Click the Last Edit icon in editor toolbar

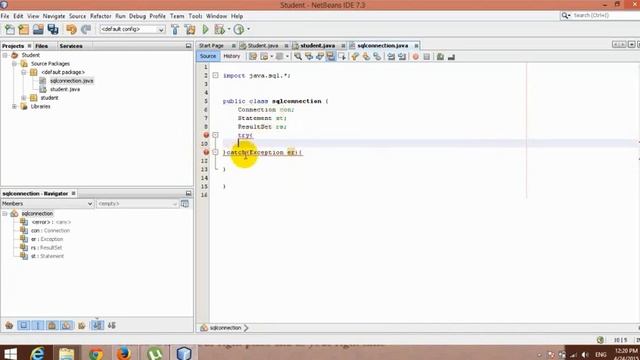(x=253, y=57)
